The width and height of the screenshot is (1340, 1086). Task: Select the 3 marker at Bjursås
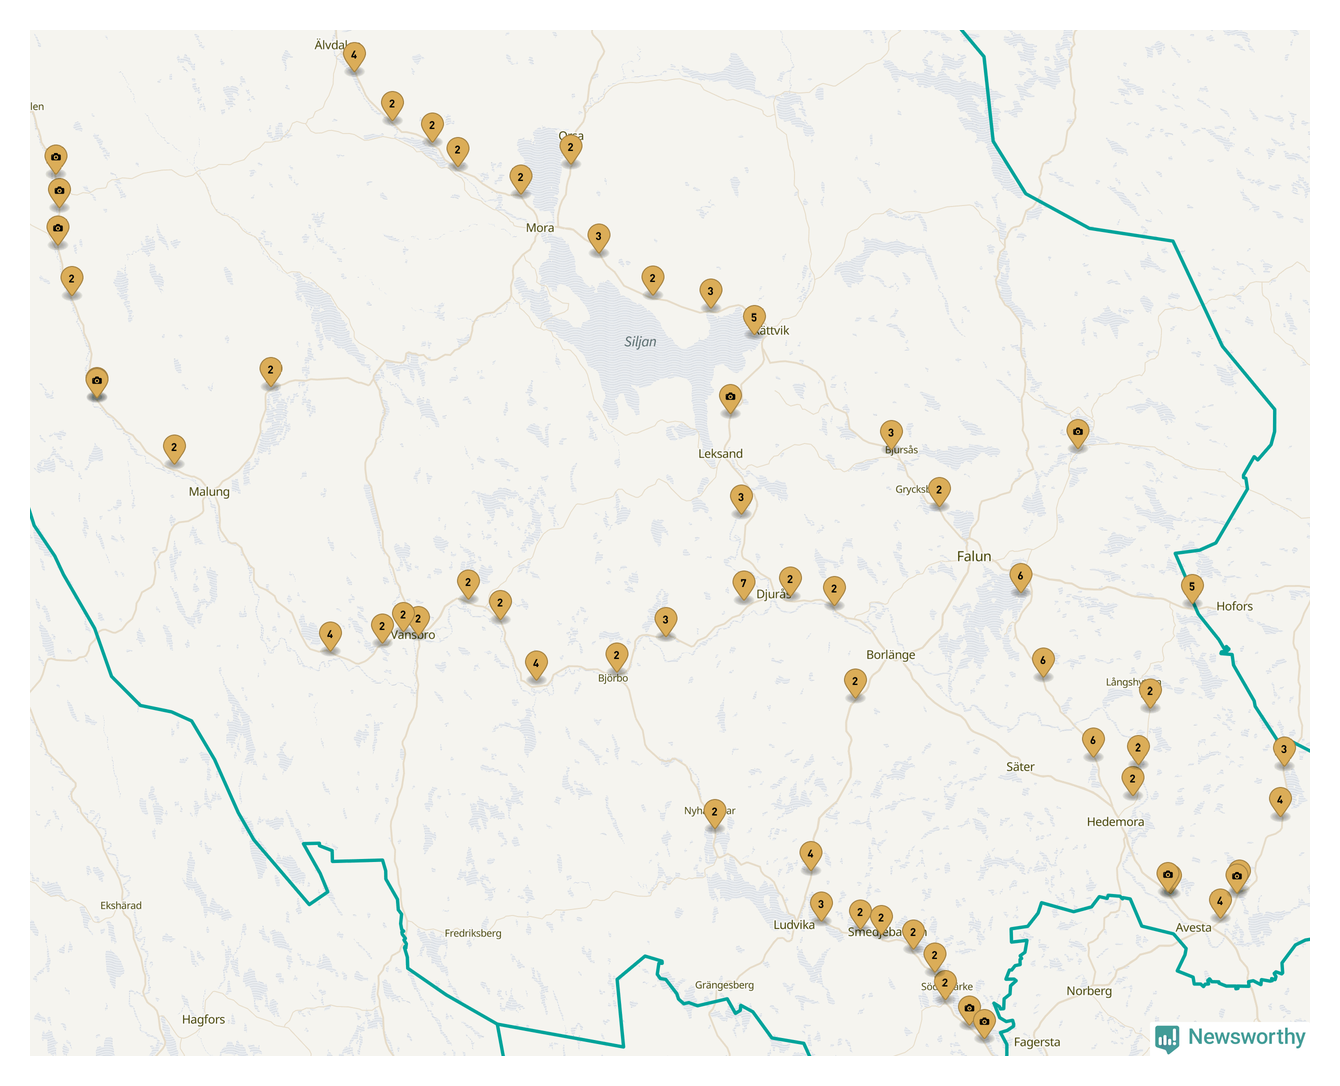pyautogui.click(x=891, y=433)
